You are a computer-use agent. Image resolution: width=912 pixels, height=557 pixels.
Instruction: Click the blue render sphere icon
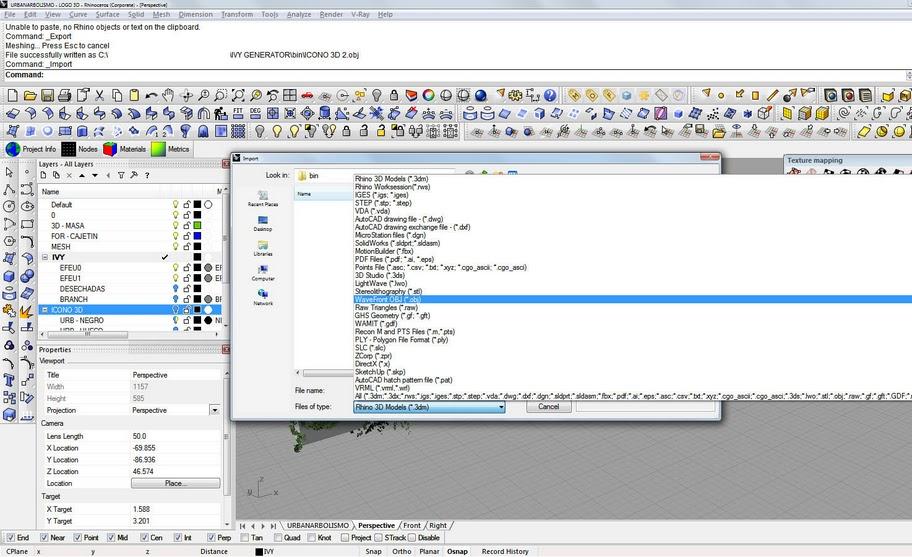(481, 95)
